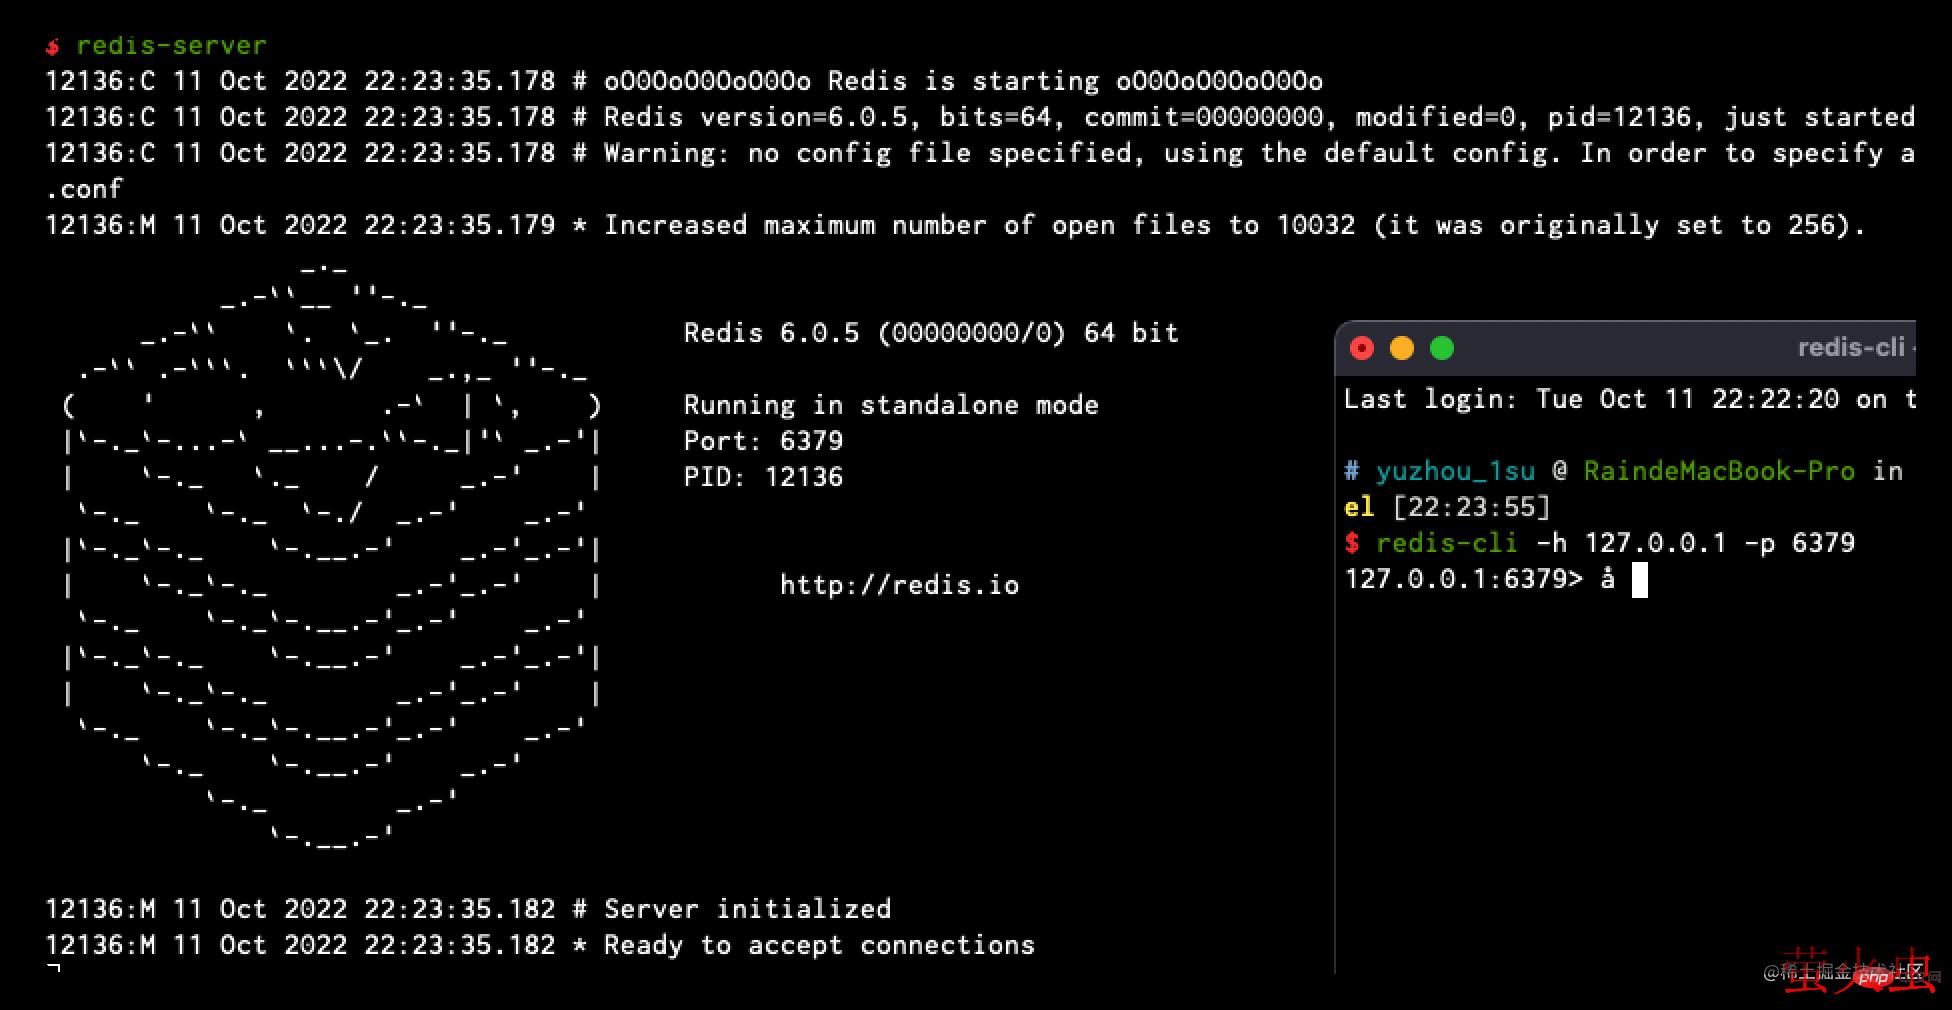1952x1010 pixels.
Task: Click the php watermark logo
Action: [1872, 977]
